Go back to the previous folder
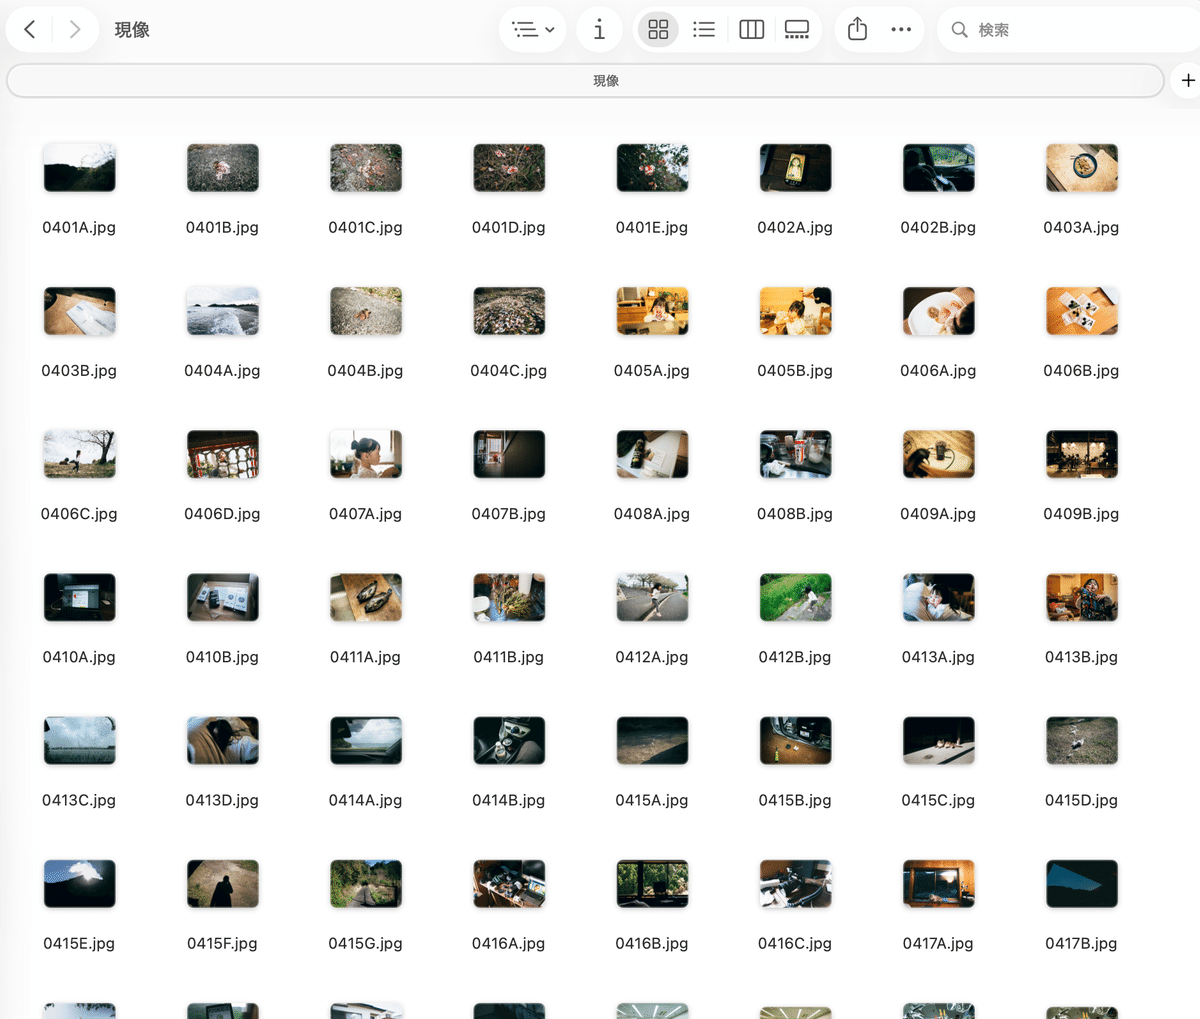This screenshot has height=1019, width=1200. [x=30, y=30]
